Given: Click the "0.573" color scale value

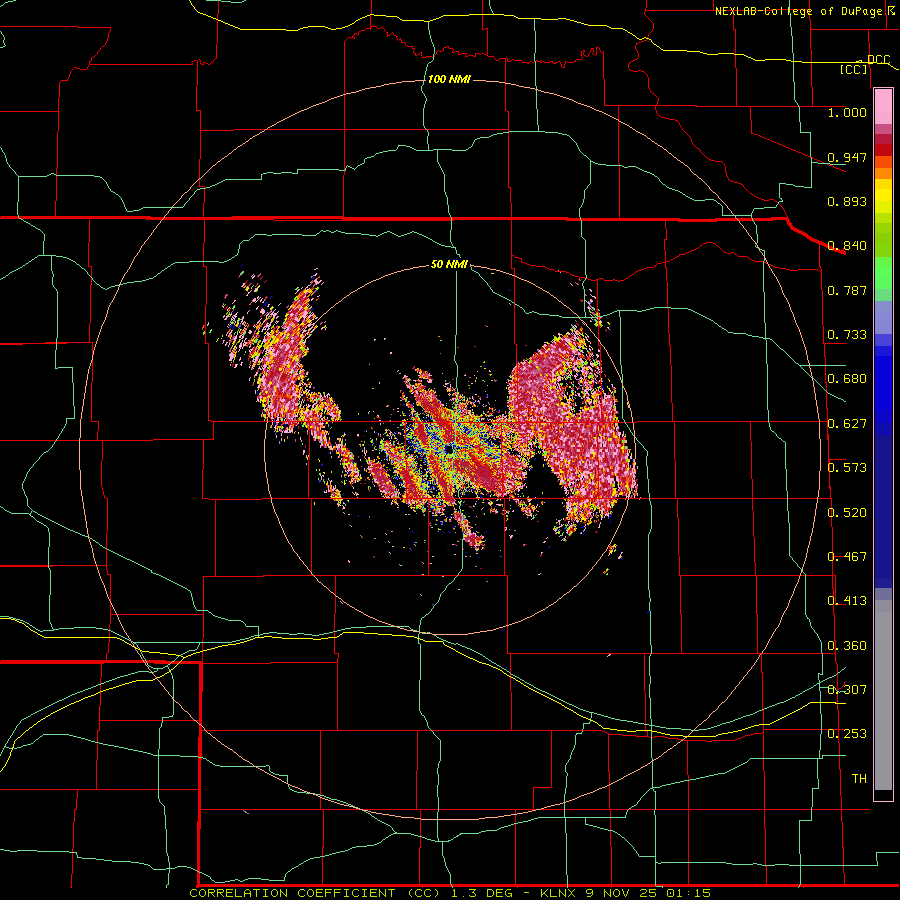Looking at the screenshot, I should pos(847,468).
